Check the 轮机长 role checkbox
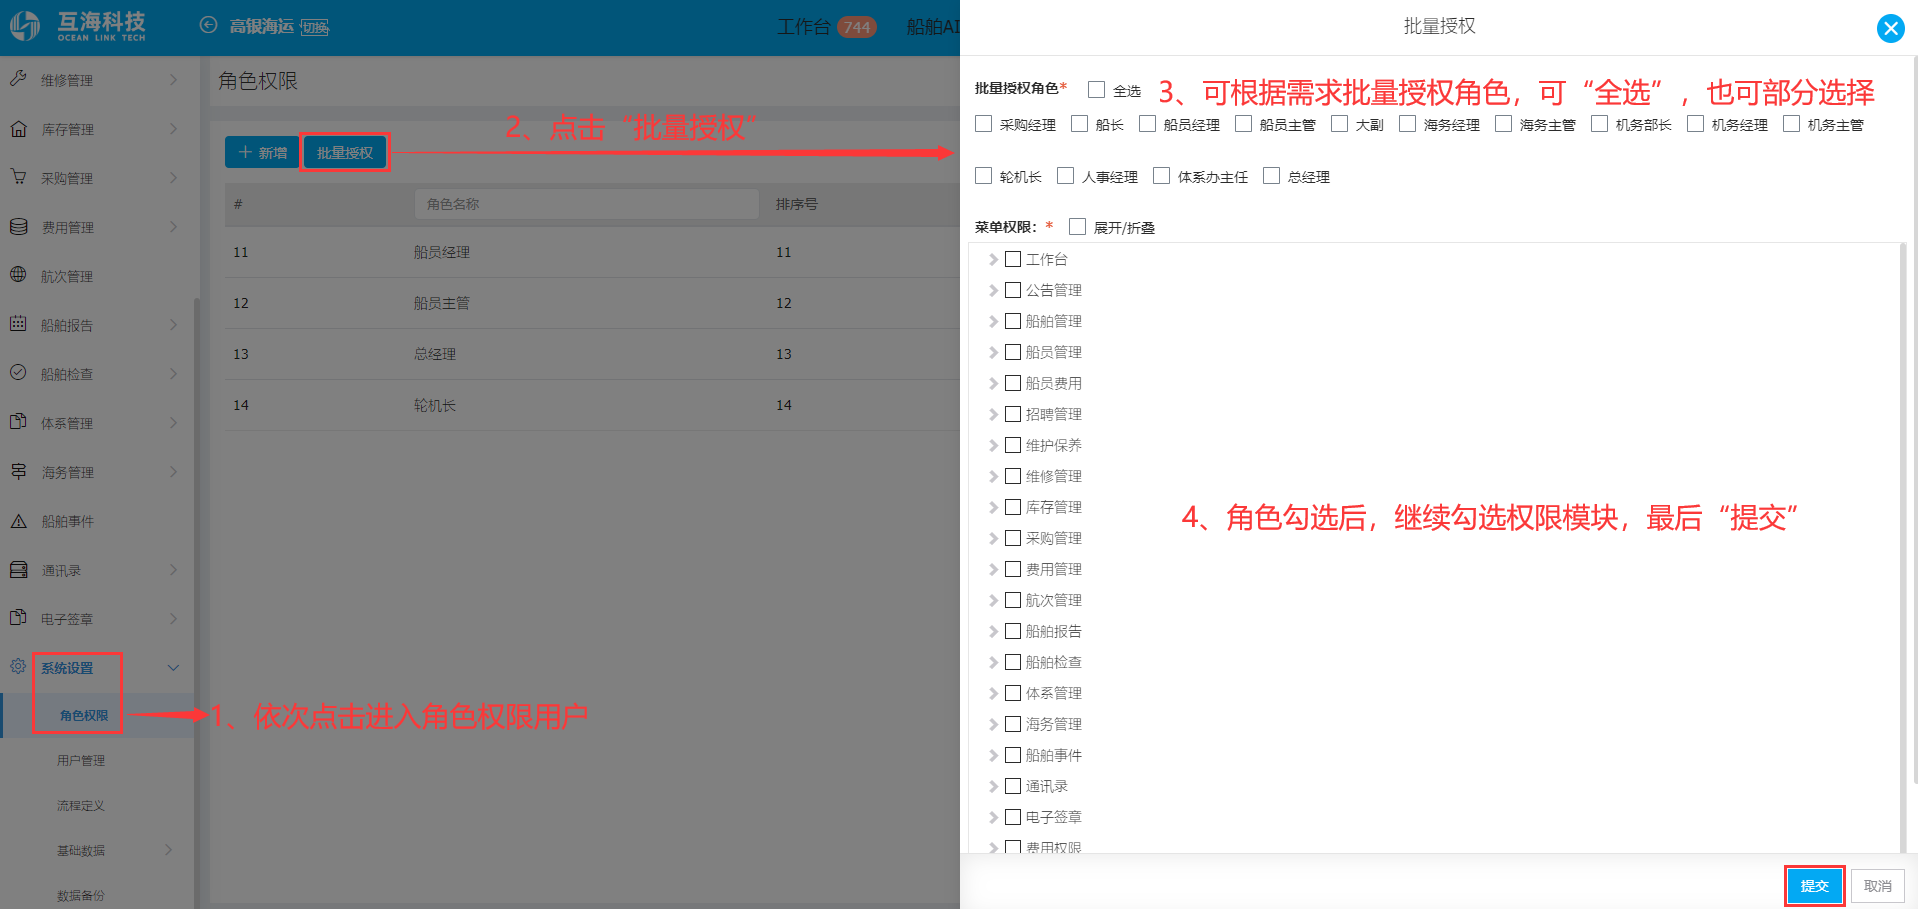This screenshot has width=1918, height=909. tap(983, 176)
